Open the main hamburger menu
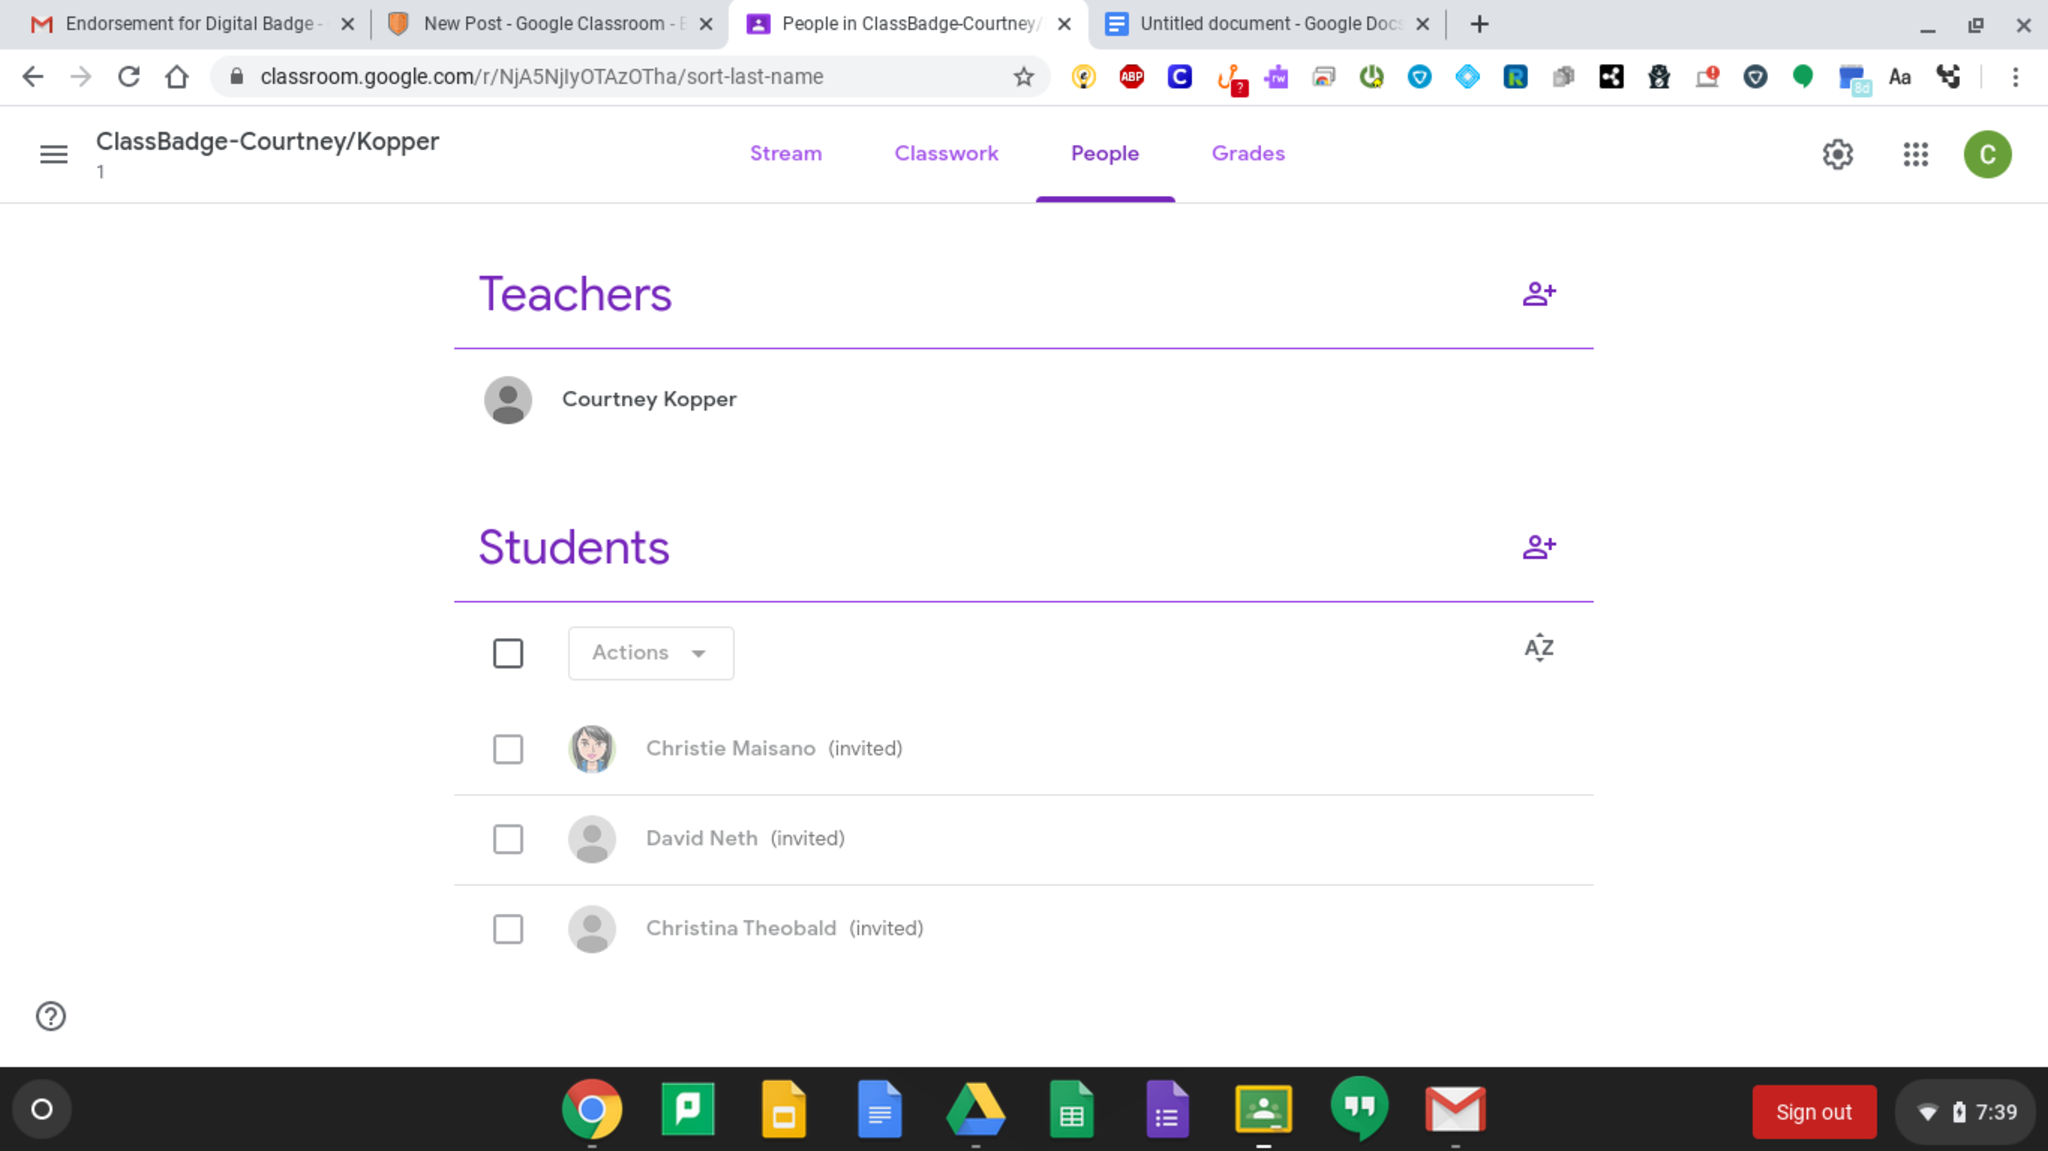Screen dimensions: 2048x1151 pos(54,154)
